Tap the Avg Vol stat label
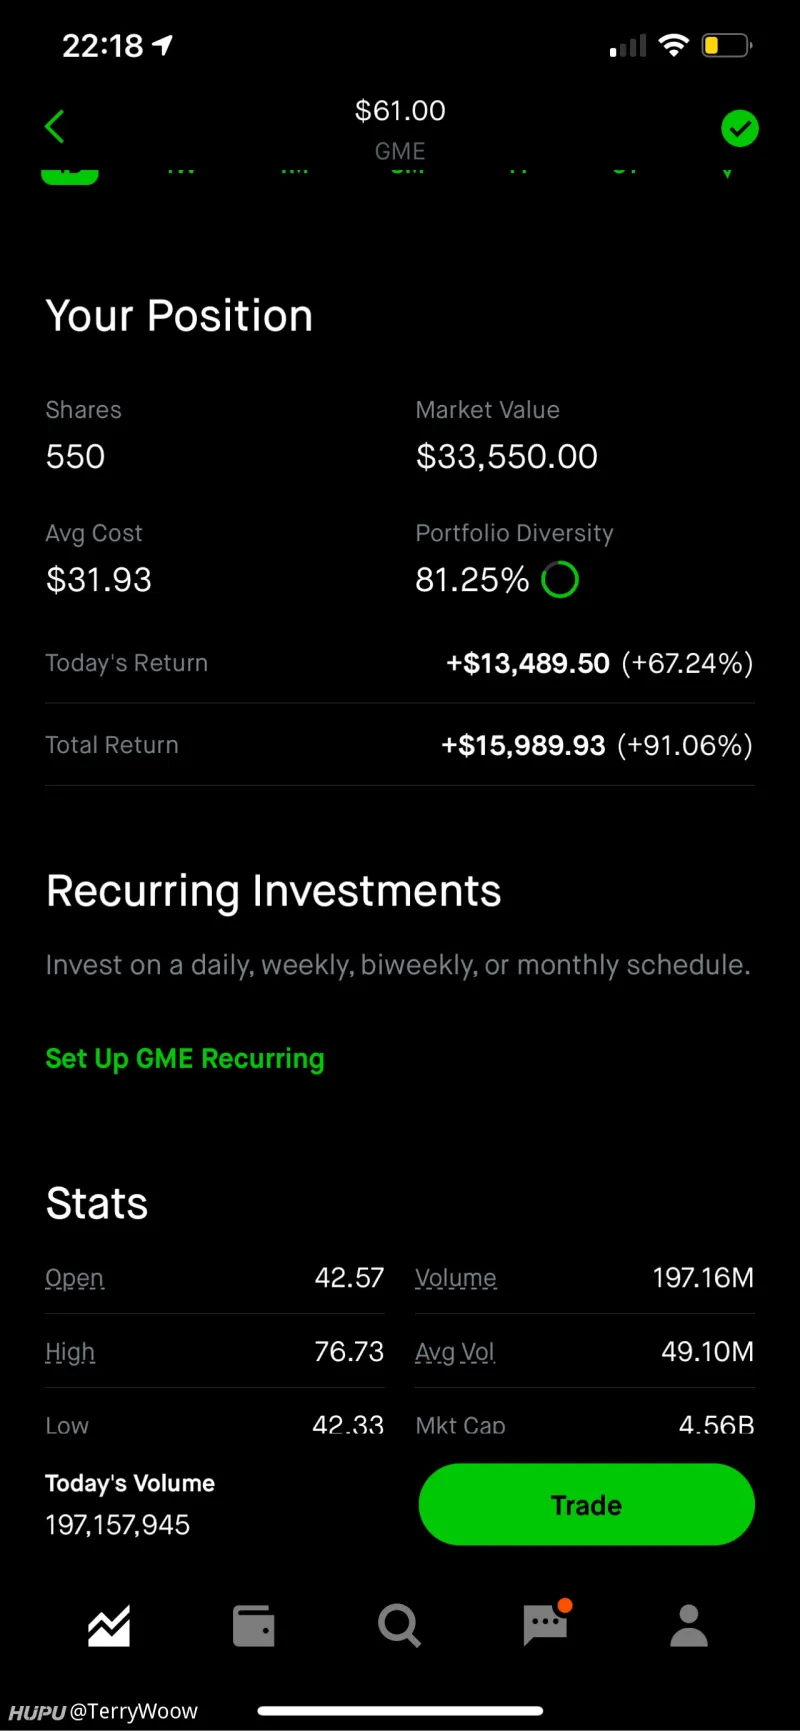This screenshot has height=1731, width=800. point(455,1352)
